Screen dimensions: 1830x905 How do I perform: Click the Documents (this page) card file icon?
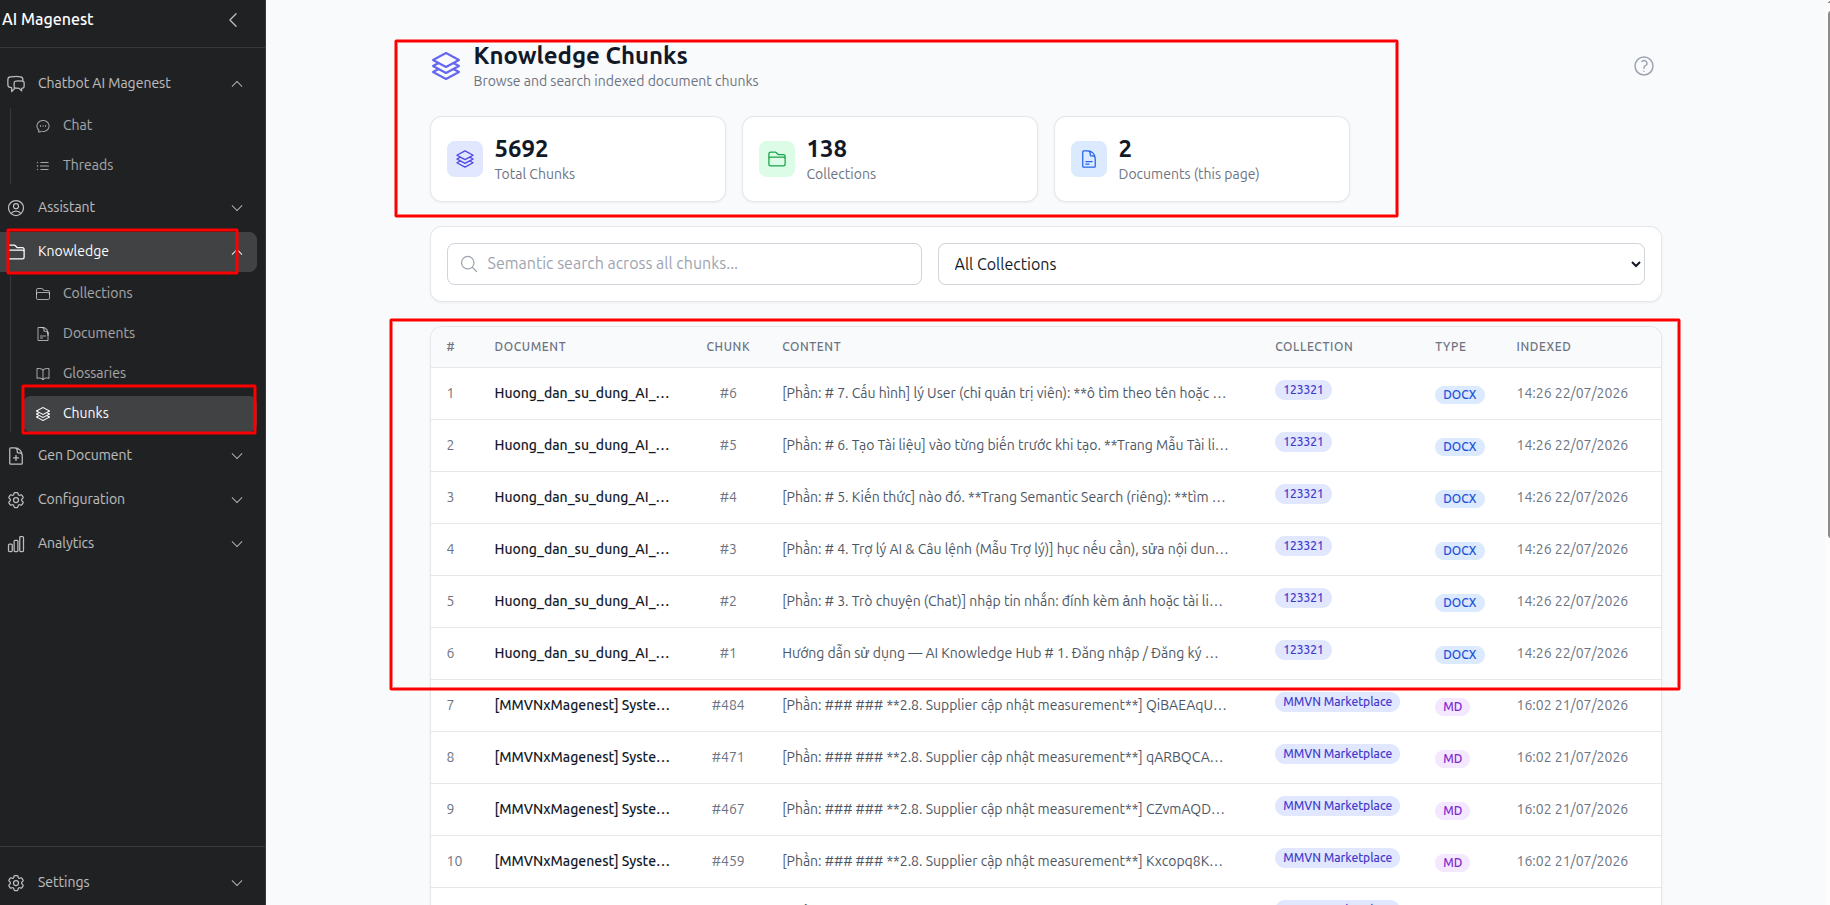pyautogui.click(x=1089, y=159)
